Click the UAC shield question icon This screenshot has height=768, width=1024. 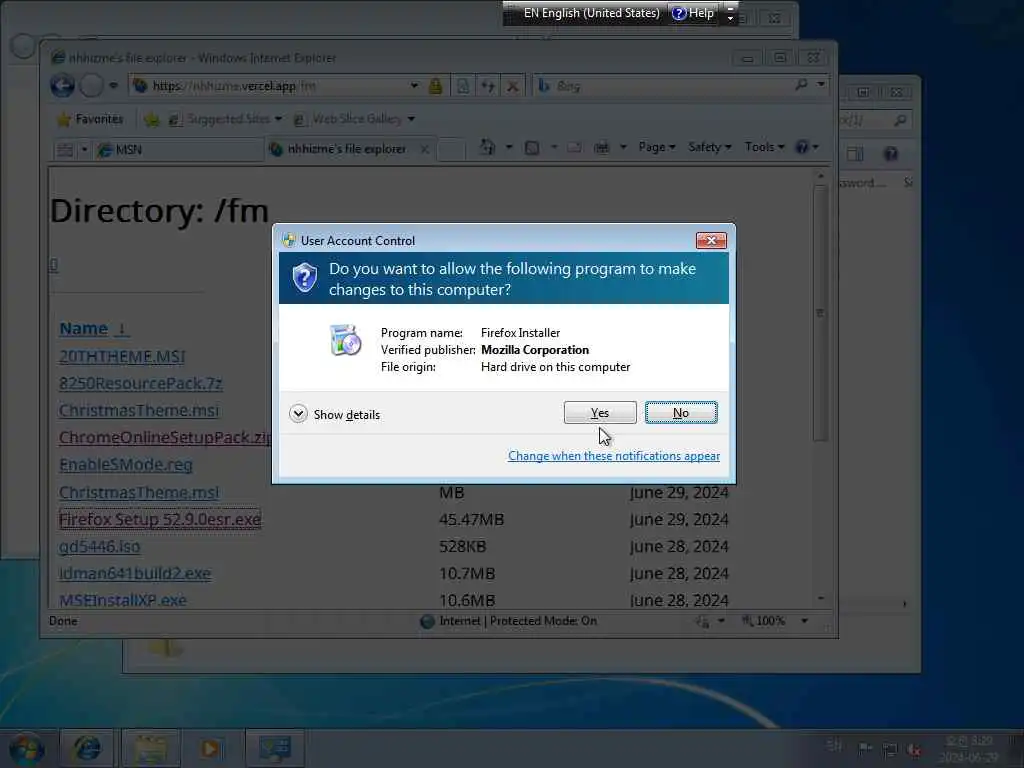(x=304, y=278)
